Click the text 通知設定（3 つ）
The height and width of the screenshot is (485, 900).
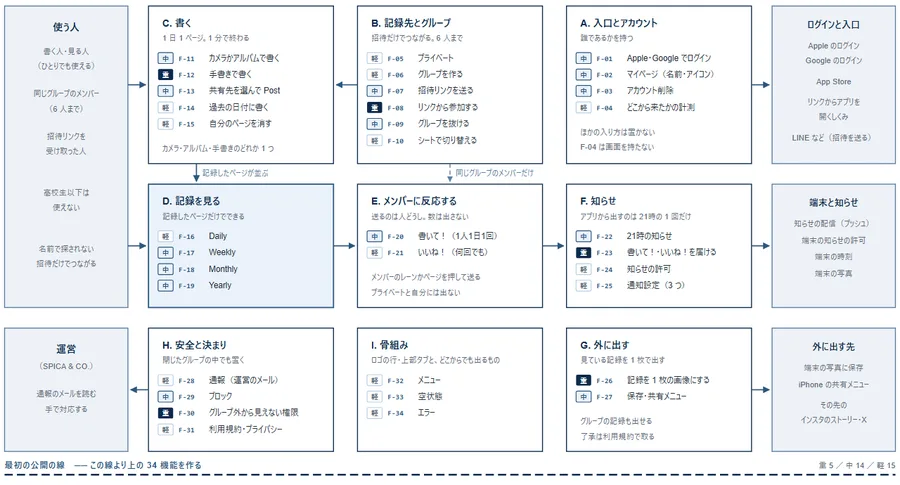[655, 285]
